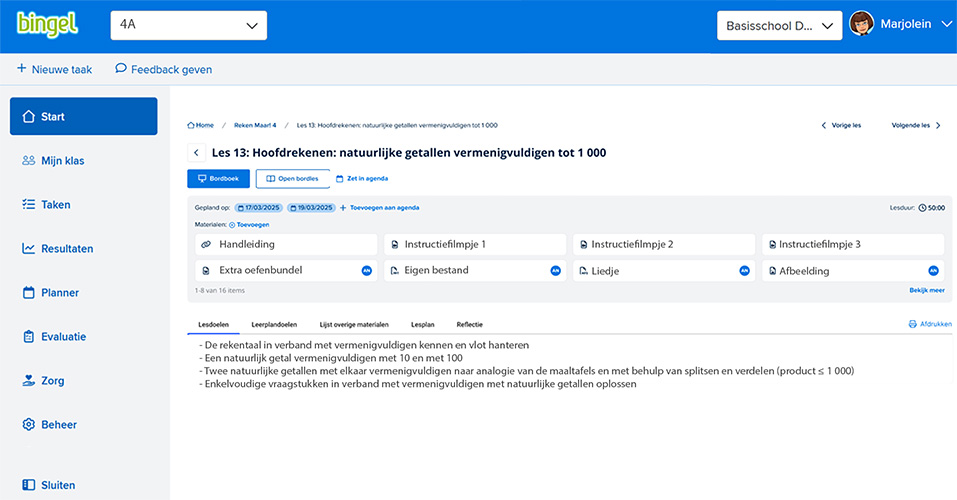This screenshot has width=957, height=500.
Task: Click Zet in agenda
Action: [363, 178]
